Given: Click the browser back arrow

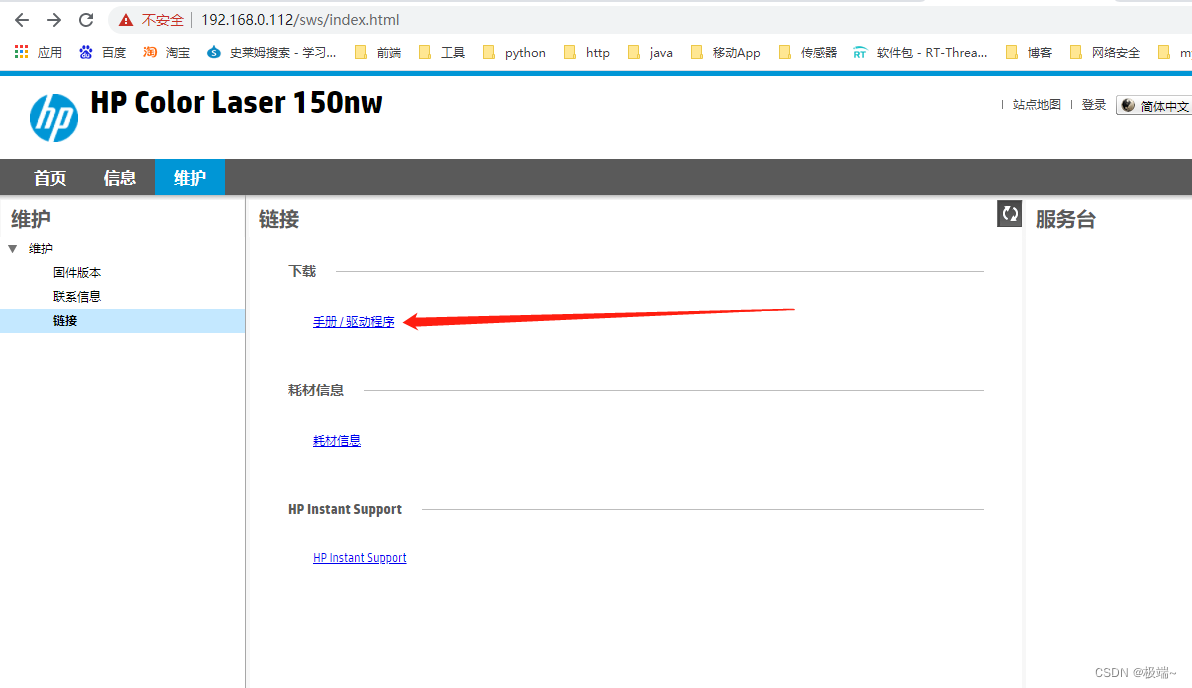Looking at the screenshot, I should click(x=22, y=20).
